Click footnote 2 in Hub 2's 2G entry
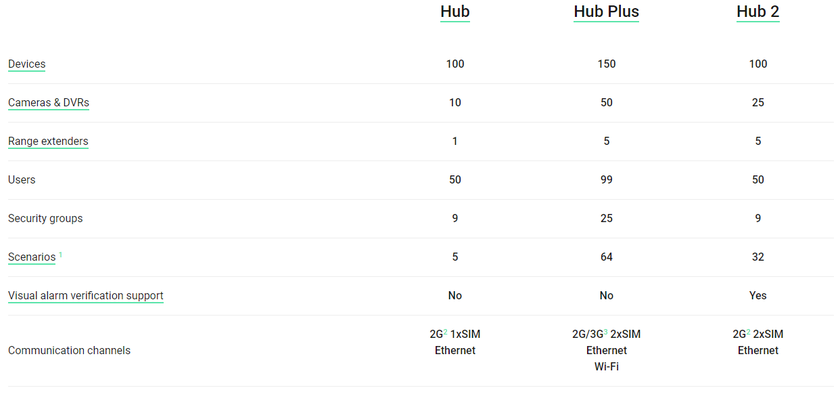The height and width of the screenshot is (409, 840). tap(747, 331)
